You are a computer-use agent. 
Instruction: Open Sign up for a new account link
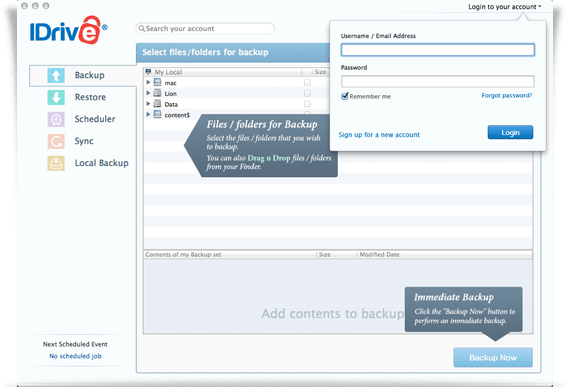379,135
